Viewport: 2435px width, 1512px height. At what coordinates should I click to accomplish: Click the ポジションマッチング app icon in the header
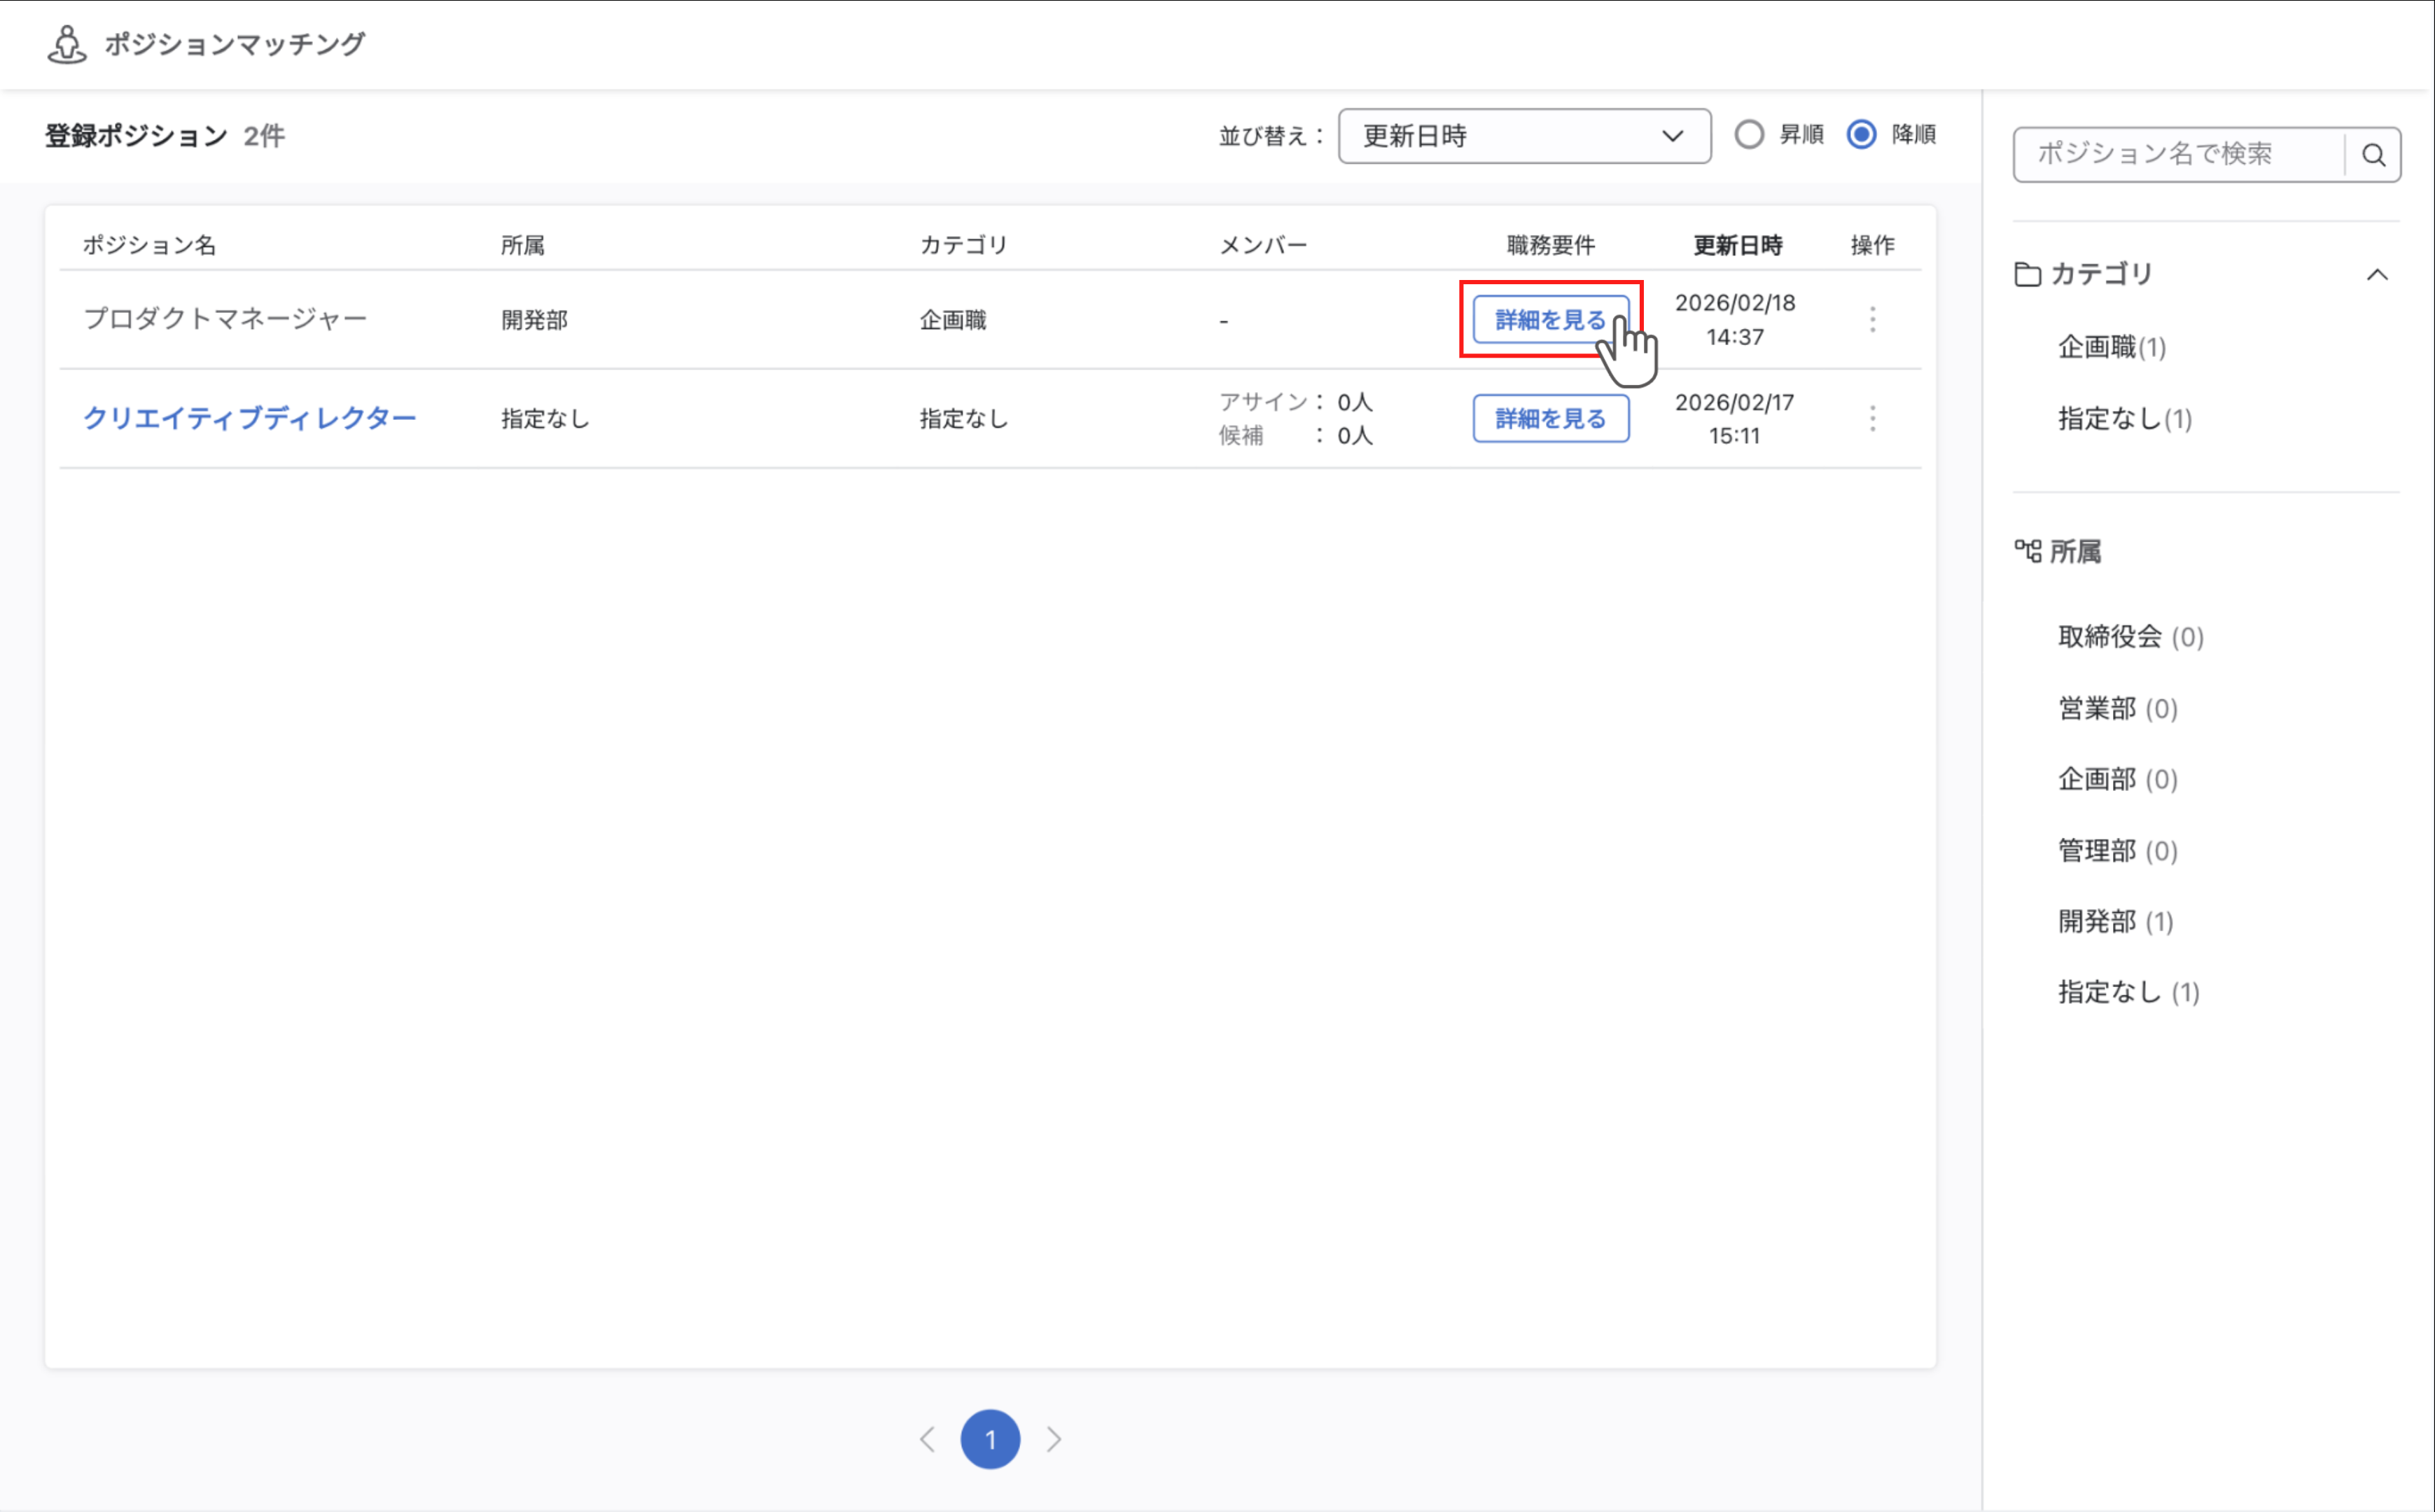[66, 42]
